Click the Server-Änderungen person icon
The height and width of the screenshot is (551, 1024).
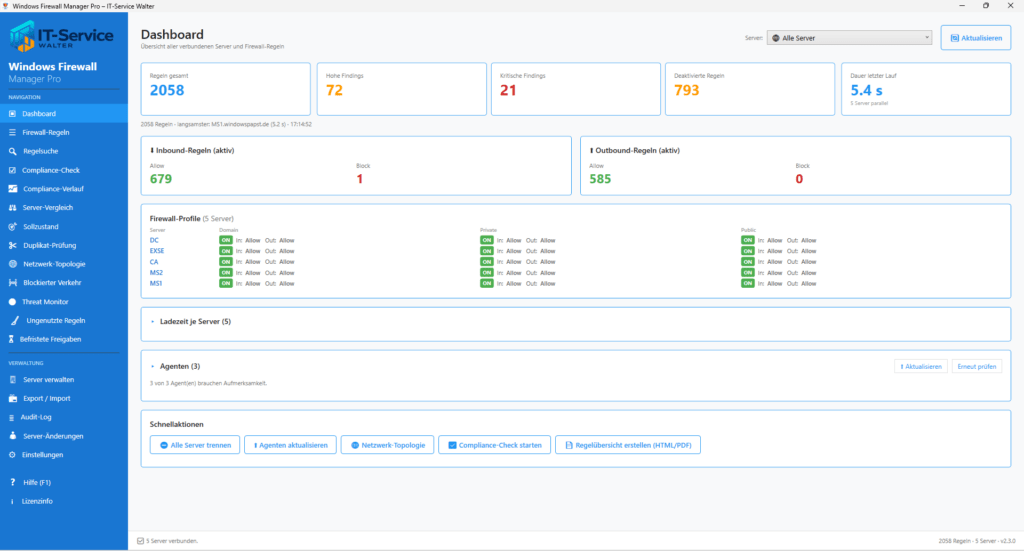point(12,435)
